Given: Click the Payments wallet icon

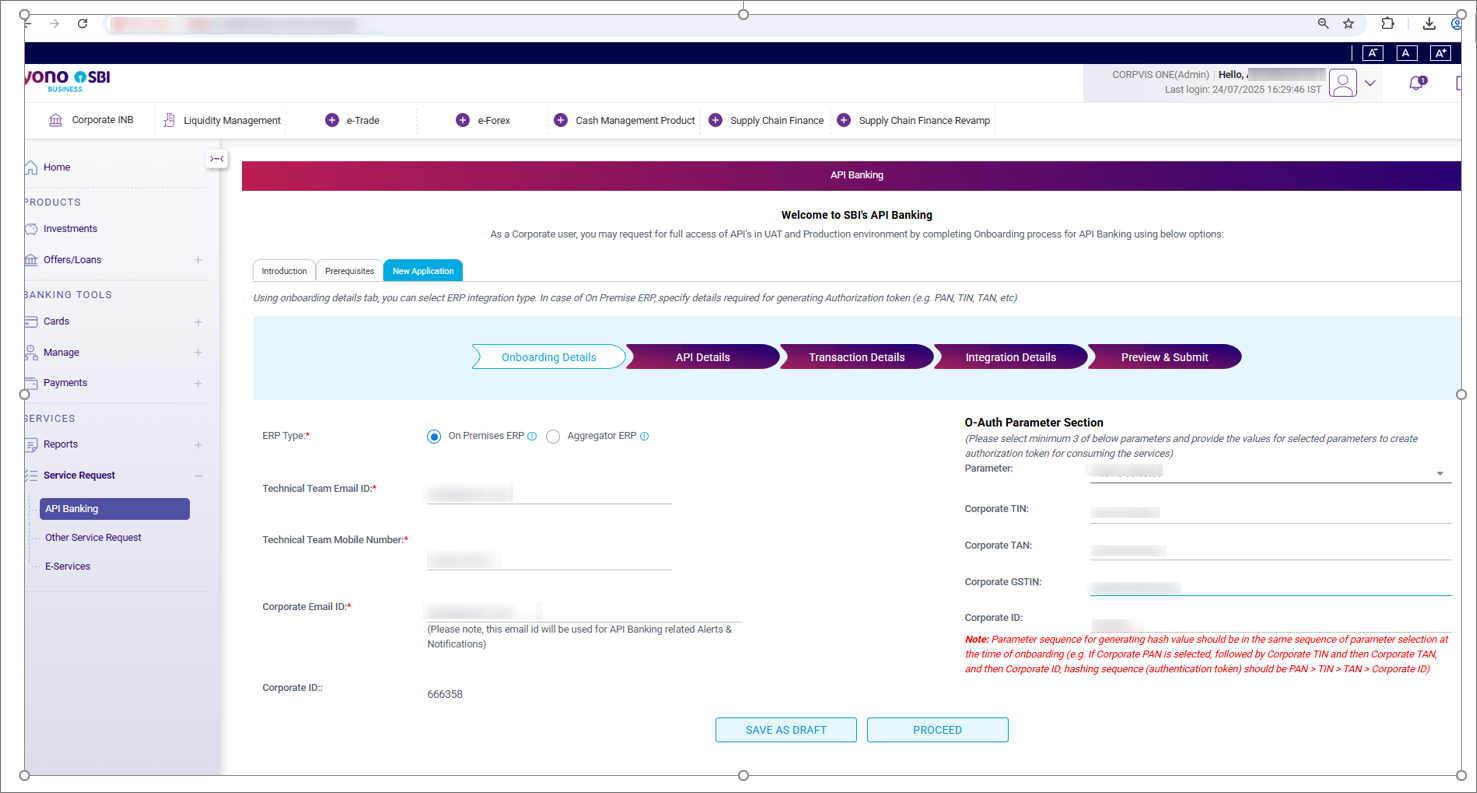Looking at the screenshot, I should click(31, 383).
